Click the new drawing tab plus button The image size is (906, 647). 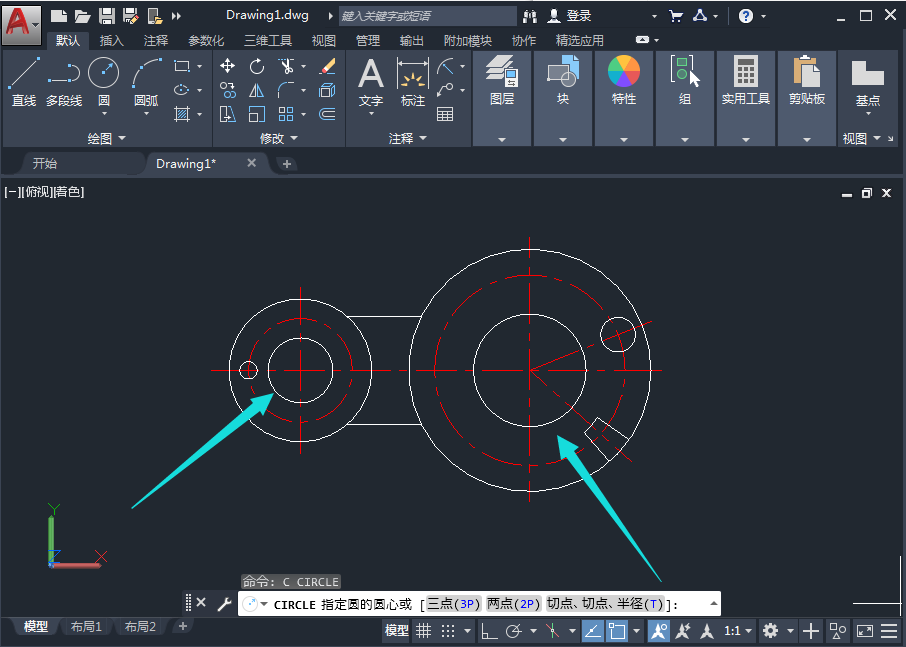(287, 164)
